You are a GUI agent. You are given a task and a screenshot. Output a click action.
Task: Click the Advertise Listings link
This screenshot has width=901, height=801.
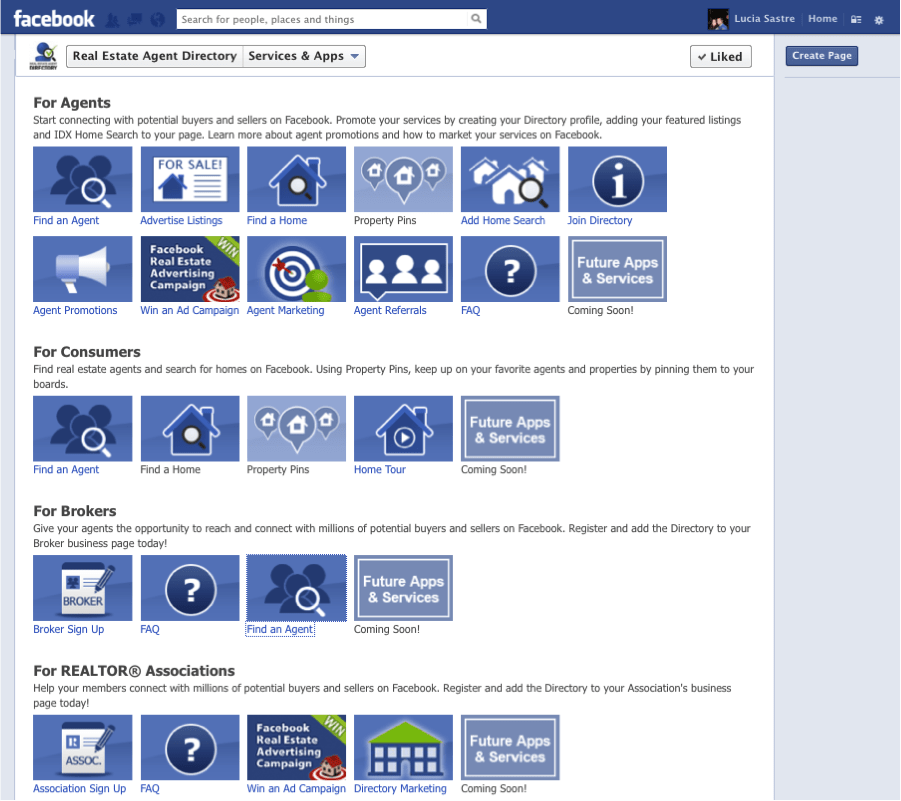[181, 220]
